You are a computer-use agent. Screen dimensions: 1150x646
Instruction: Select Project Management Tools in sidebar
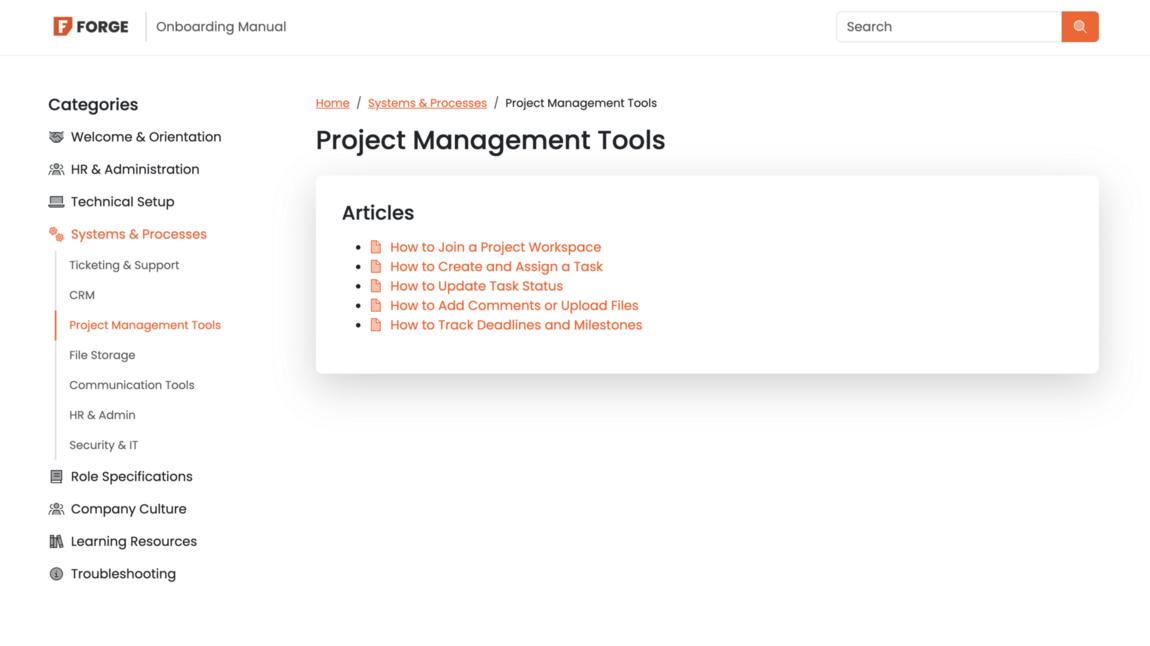coord(144,325)
